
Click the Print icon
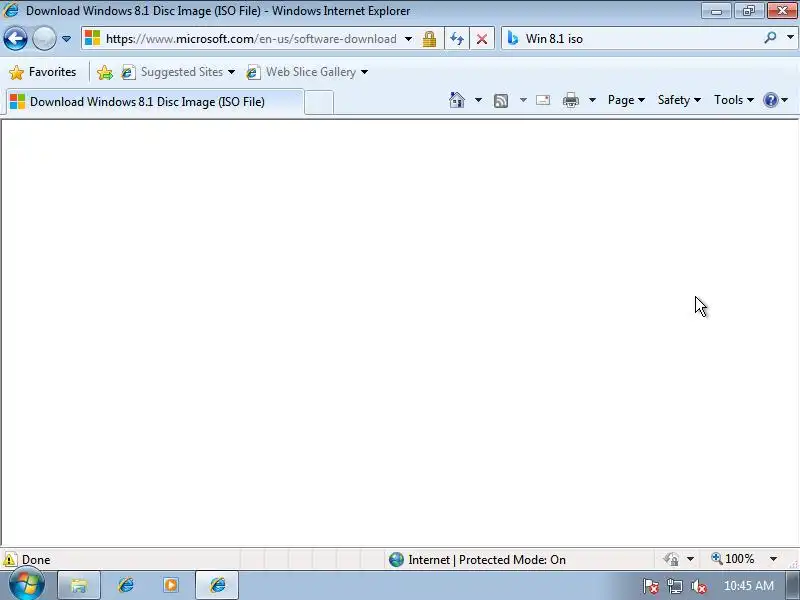[x=570, y=100]
